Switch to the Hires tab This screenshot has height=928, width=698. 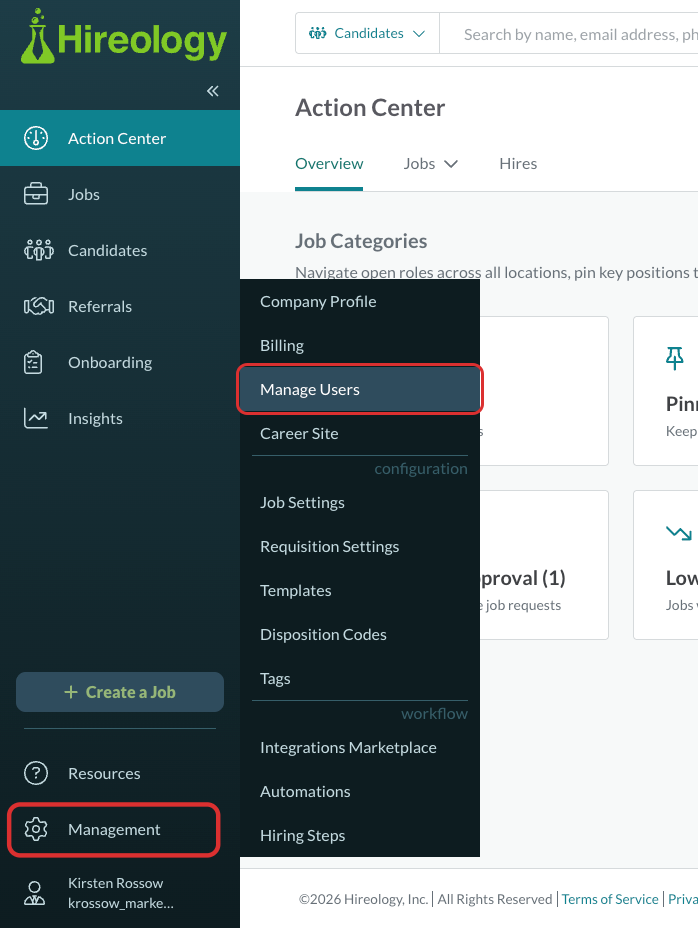(518, 163)
